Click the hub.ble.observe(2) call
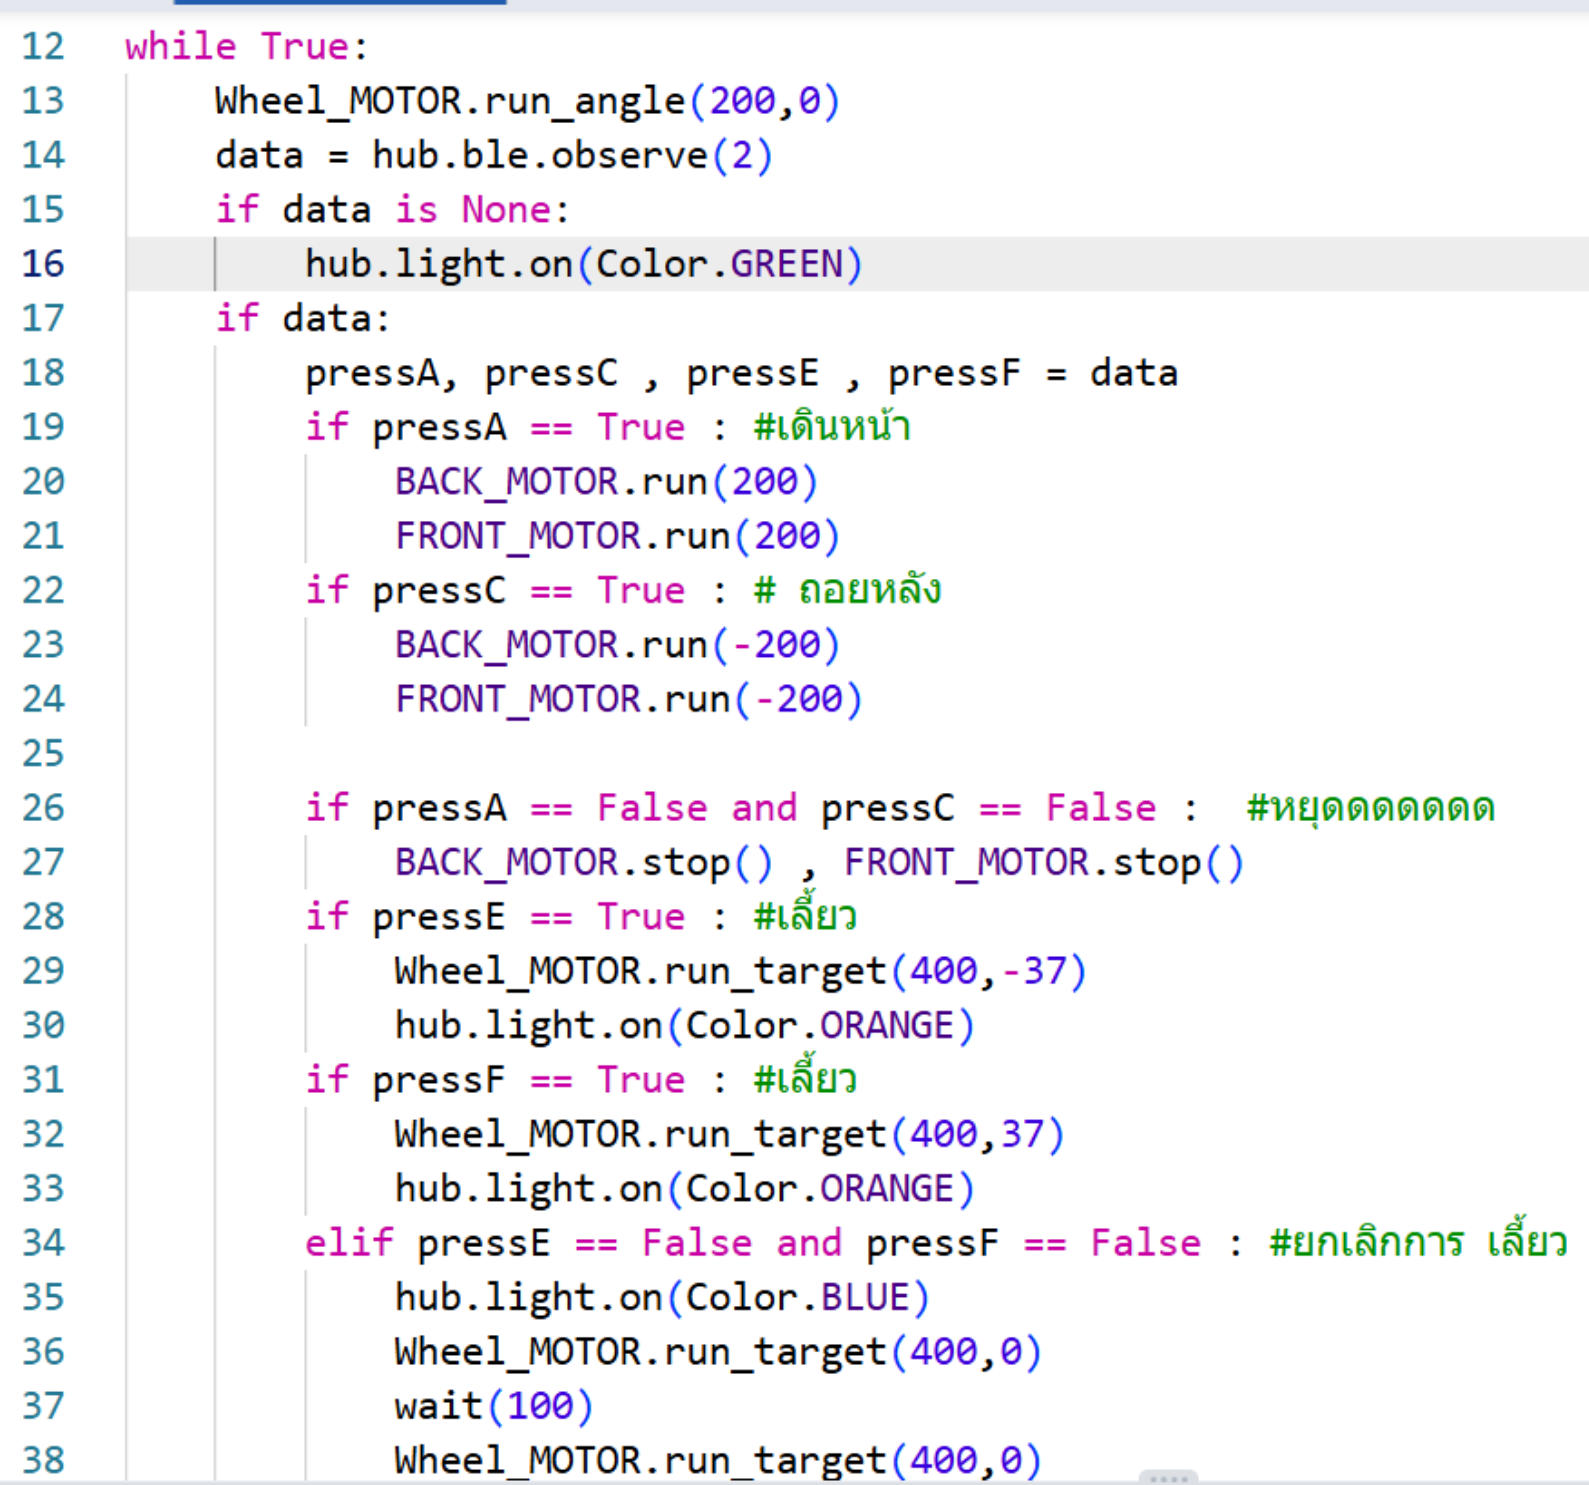This screenshot has width=1589, height=1485. pyautogui.click(x=572, y=156)
